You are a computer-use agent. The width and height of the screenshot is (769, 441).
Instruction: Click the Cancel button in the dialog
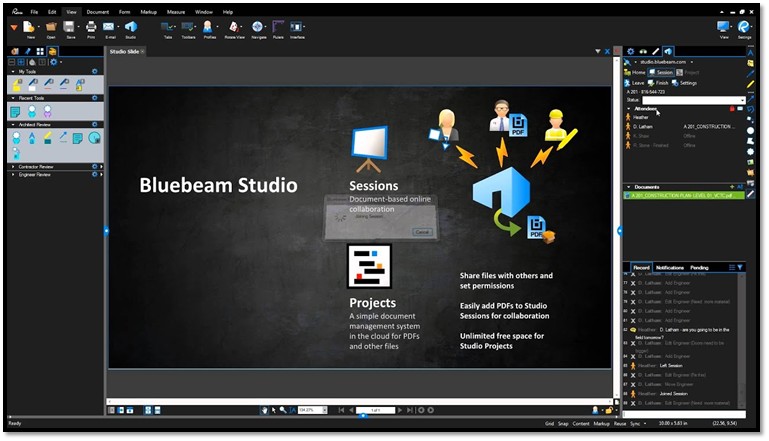pyautogui.click(x=421, y=231)
